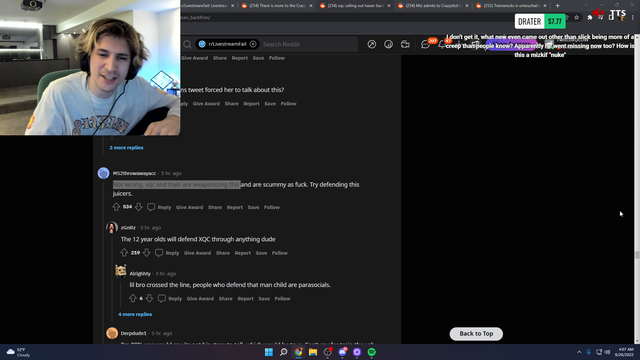640x360 pixels.
Task: Report the zGnitz comment
Action: 243,253
